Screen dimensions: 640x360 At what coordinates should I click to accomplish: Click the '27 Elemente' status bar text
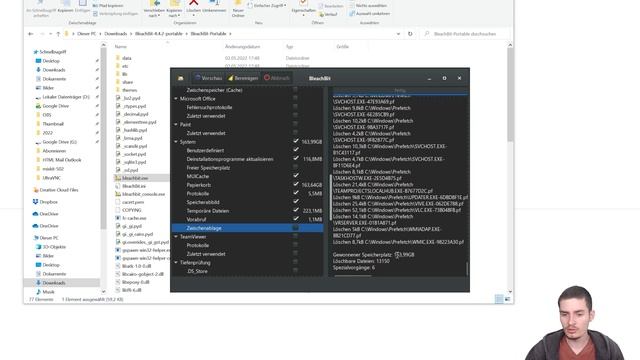pos(41,300)
